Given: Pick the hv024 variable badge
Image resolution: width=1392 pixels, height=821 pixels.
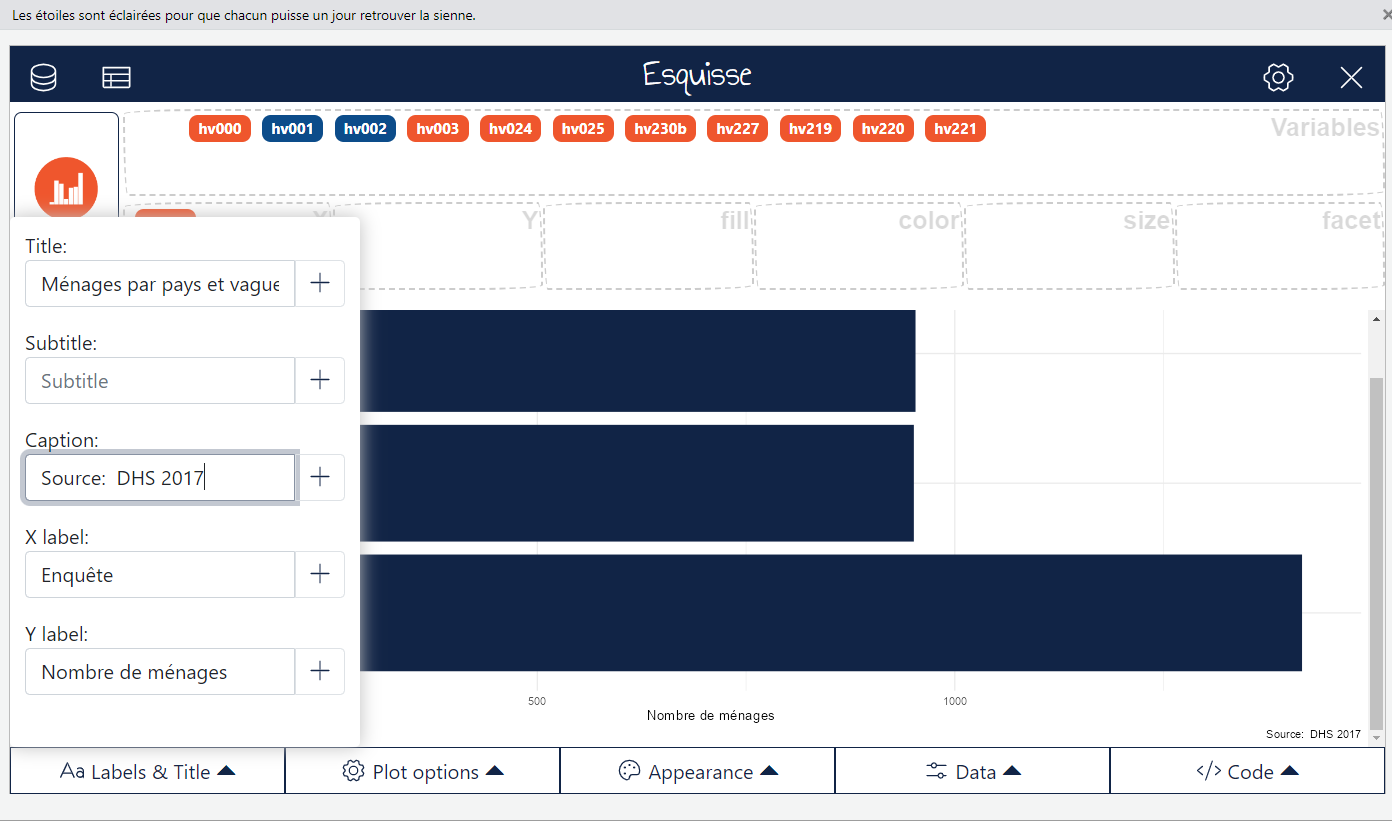Looking at the screenshot, I should [x=511, y=128].
